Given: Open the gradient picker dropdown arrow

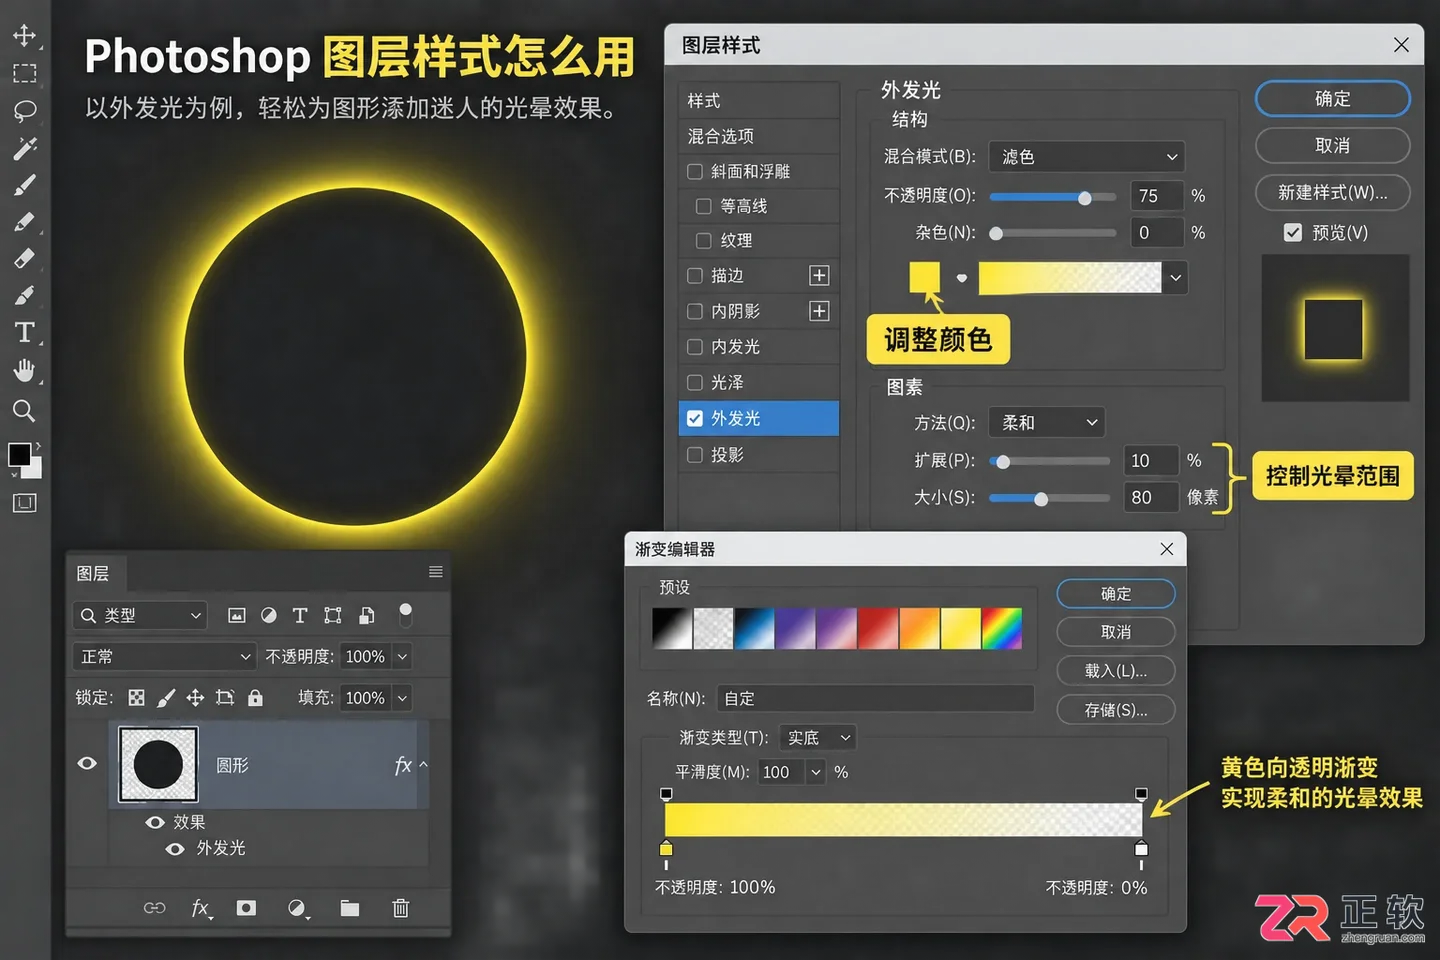Looking at the screenshot, I should pos(1176,278).
